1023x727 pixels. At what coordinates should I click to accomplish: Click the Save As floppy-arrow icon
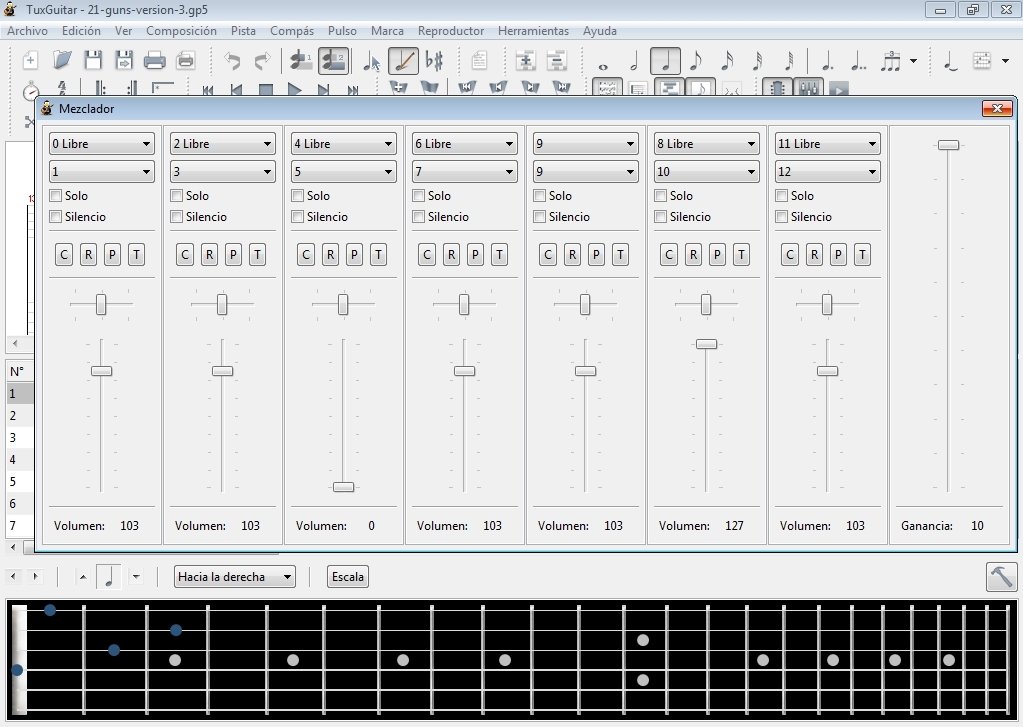click(124, 61)
